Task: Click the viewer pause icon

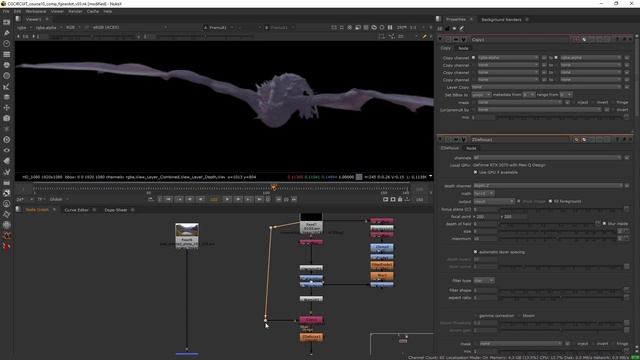Action: tap(390, 27)
